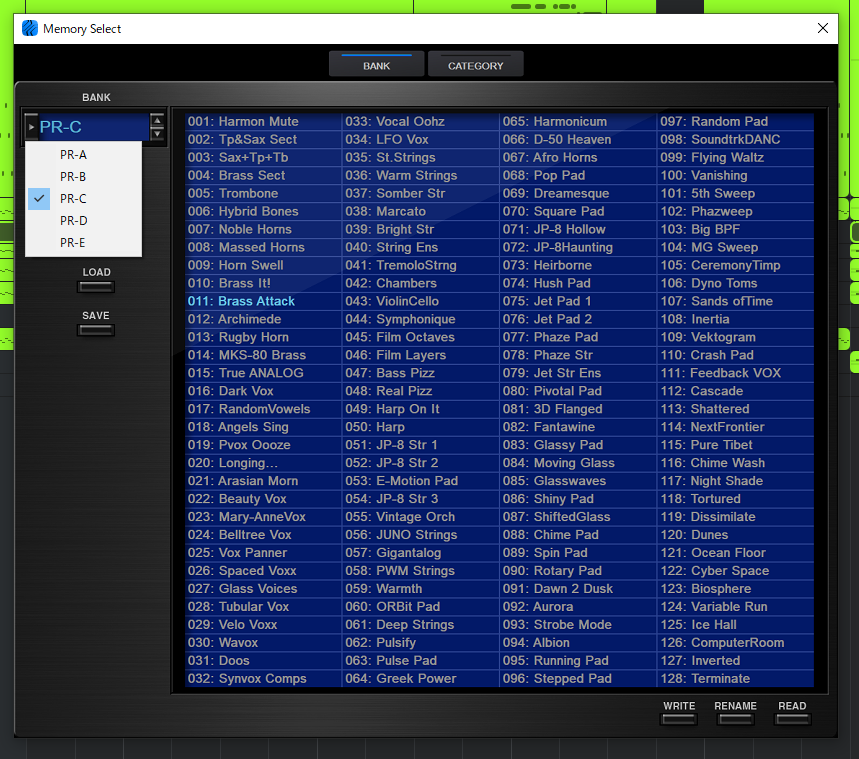Pick patch 121: Ocean Floor
The height and width of the screenshot is (759, 859).
pyautogui.click(x=736, y=553)
